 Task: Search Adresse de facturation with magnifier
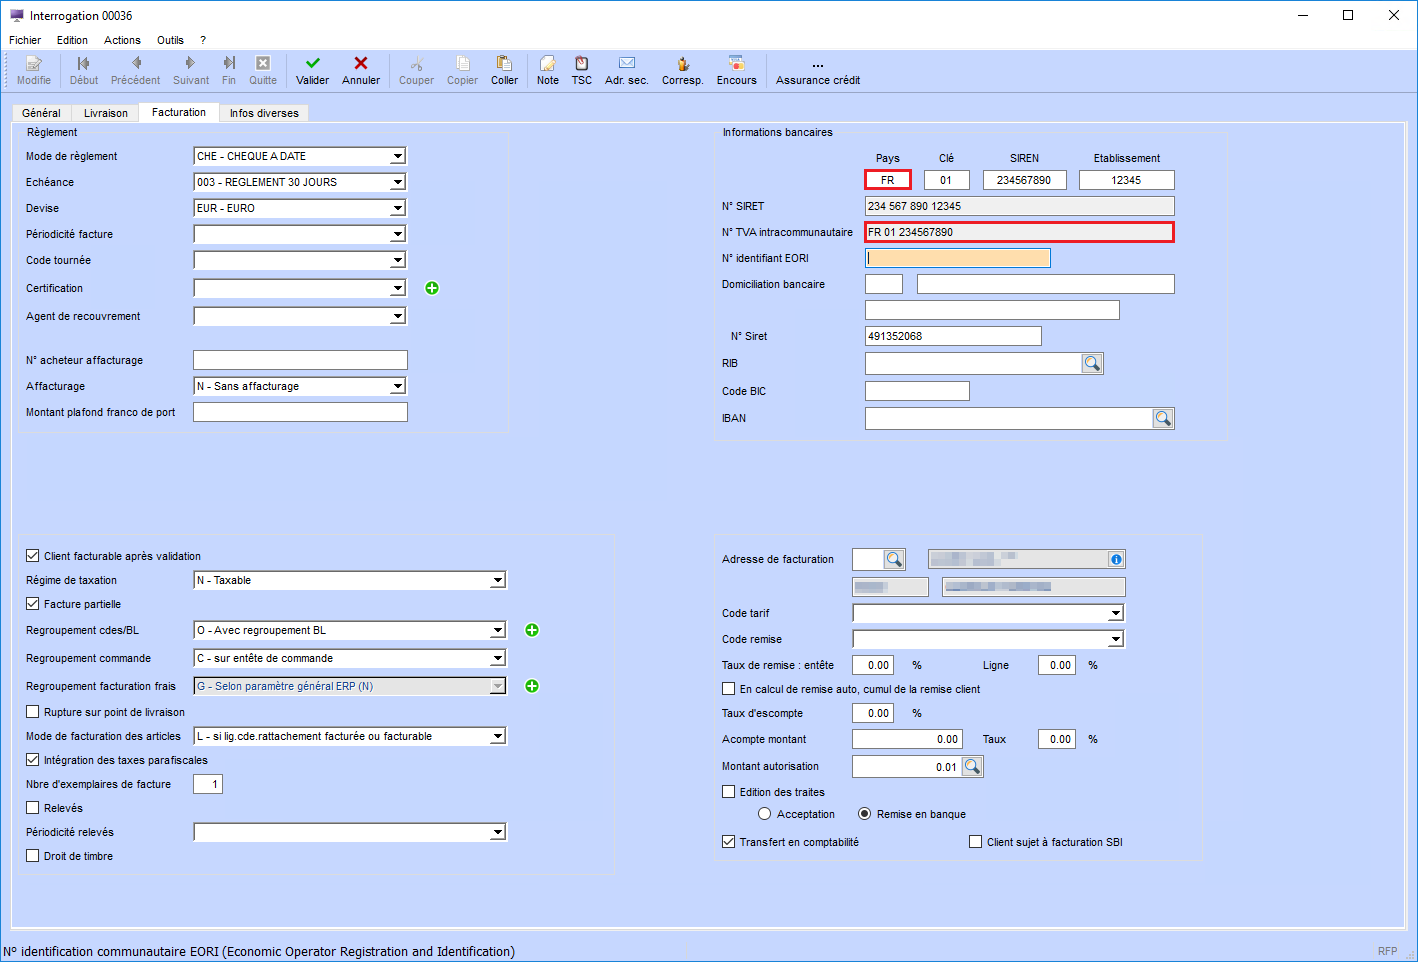894,560
